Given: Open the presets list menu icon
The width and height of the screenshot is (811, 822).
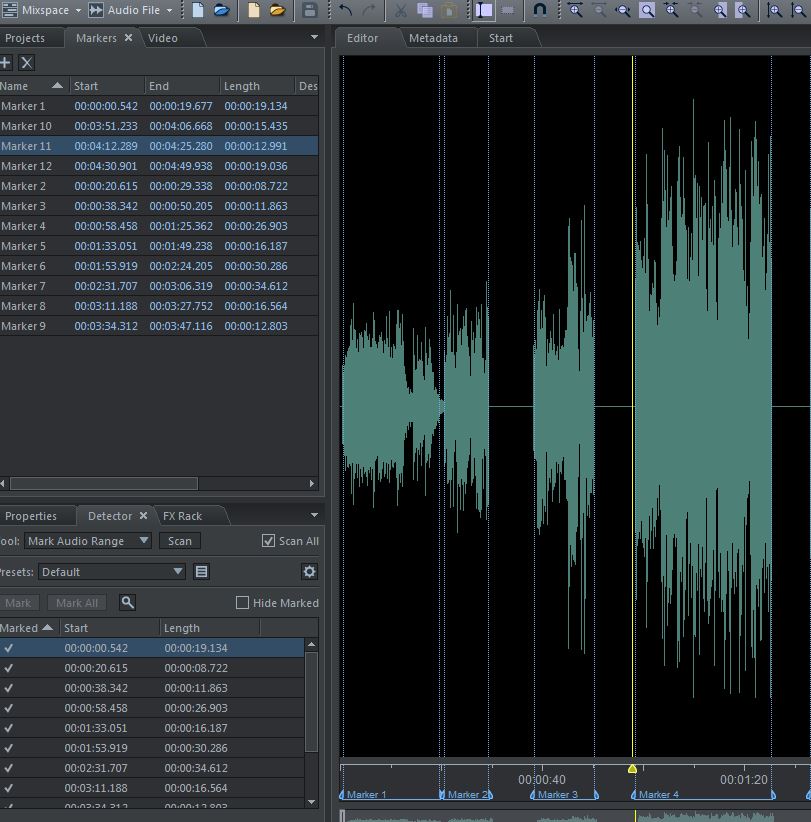Looking at the screenshot, I should click(x=201, y=572).
